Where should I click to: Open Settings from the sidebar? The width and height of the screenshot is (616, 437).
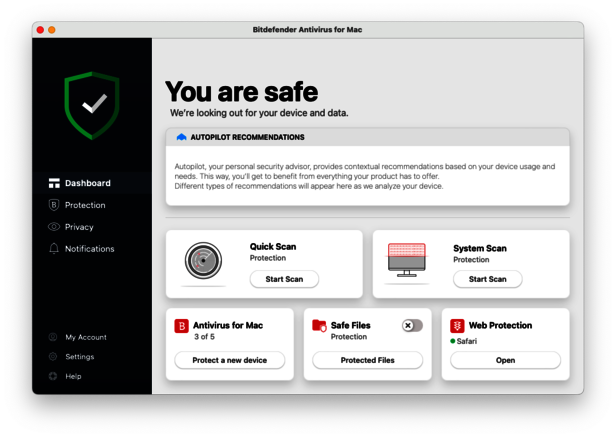pos(79,357)
